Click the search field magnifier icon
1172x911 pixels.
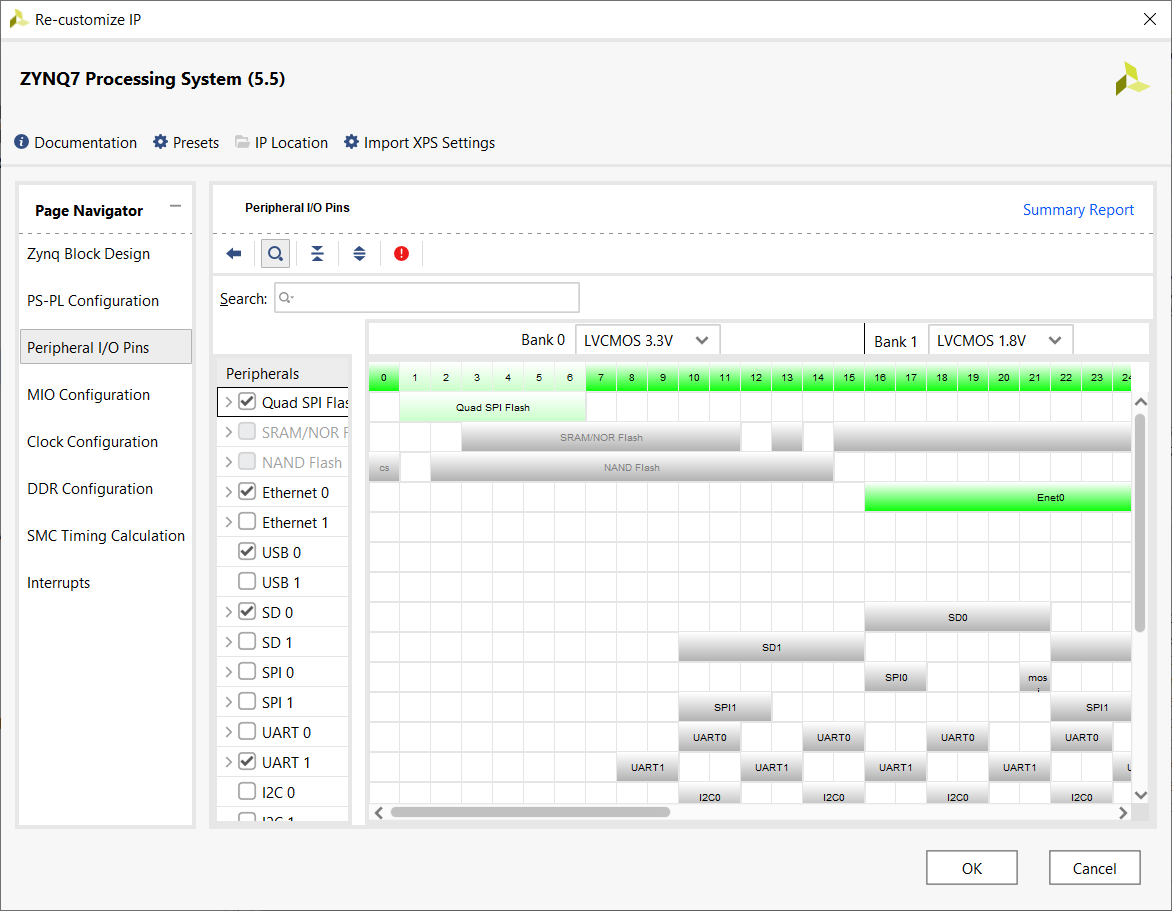[286, 298]
